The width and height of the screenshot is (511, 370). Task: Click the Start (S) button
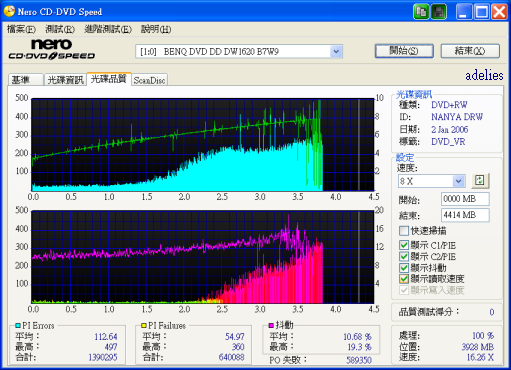tap(404, 51)
